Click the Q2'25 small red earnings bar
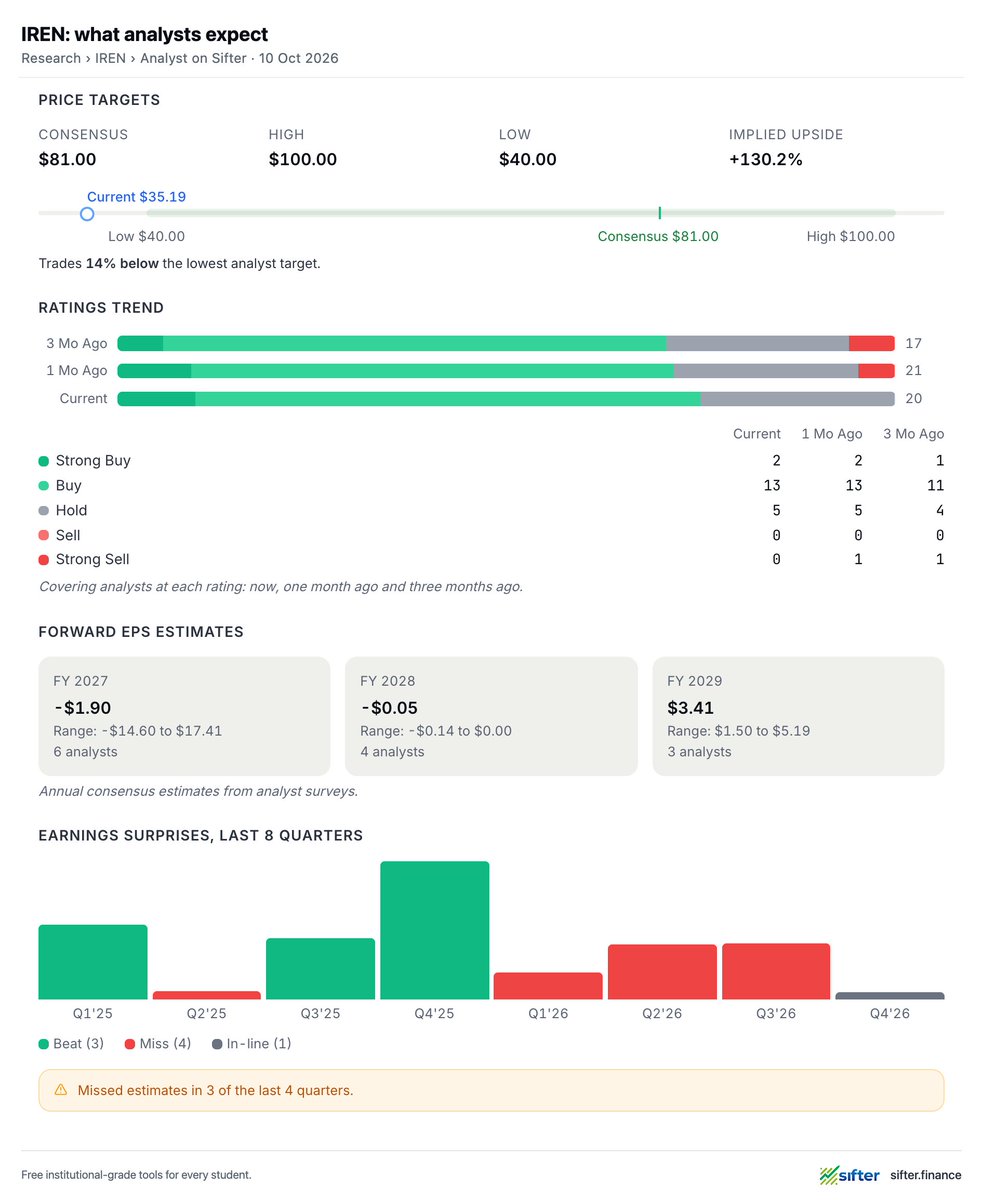The width and height of the screenshot is (983, 1200). pos(207,995)
